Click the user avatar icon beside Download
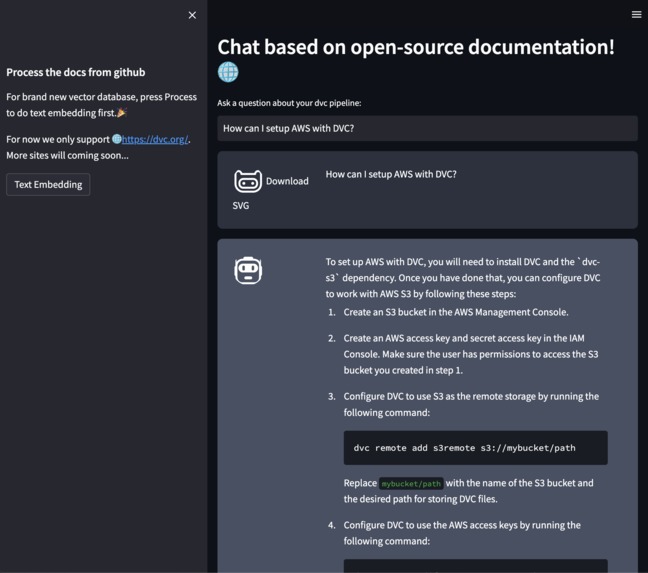Image resolution: width=648 pixels, height=573 pixels. (x=248, y=181)
